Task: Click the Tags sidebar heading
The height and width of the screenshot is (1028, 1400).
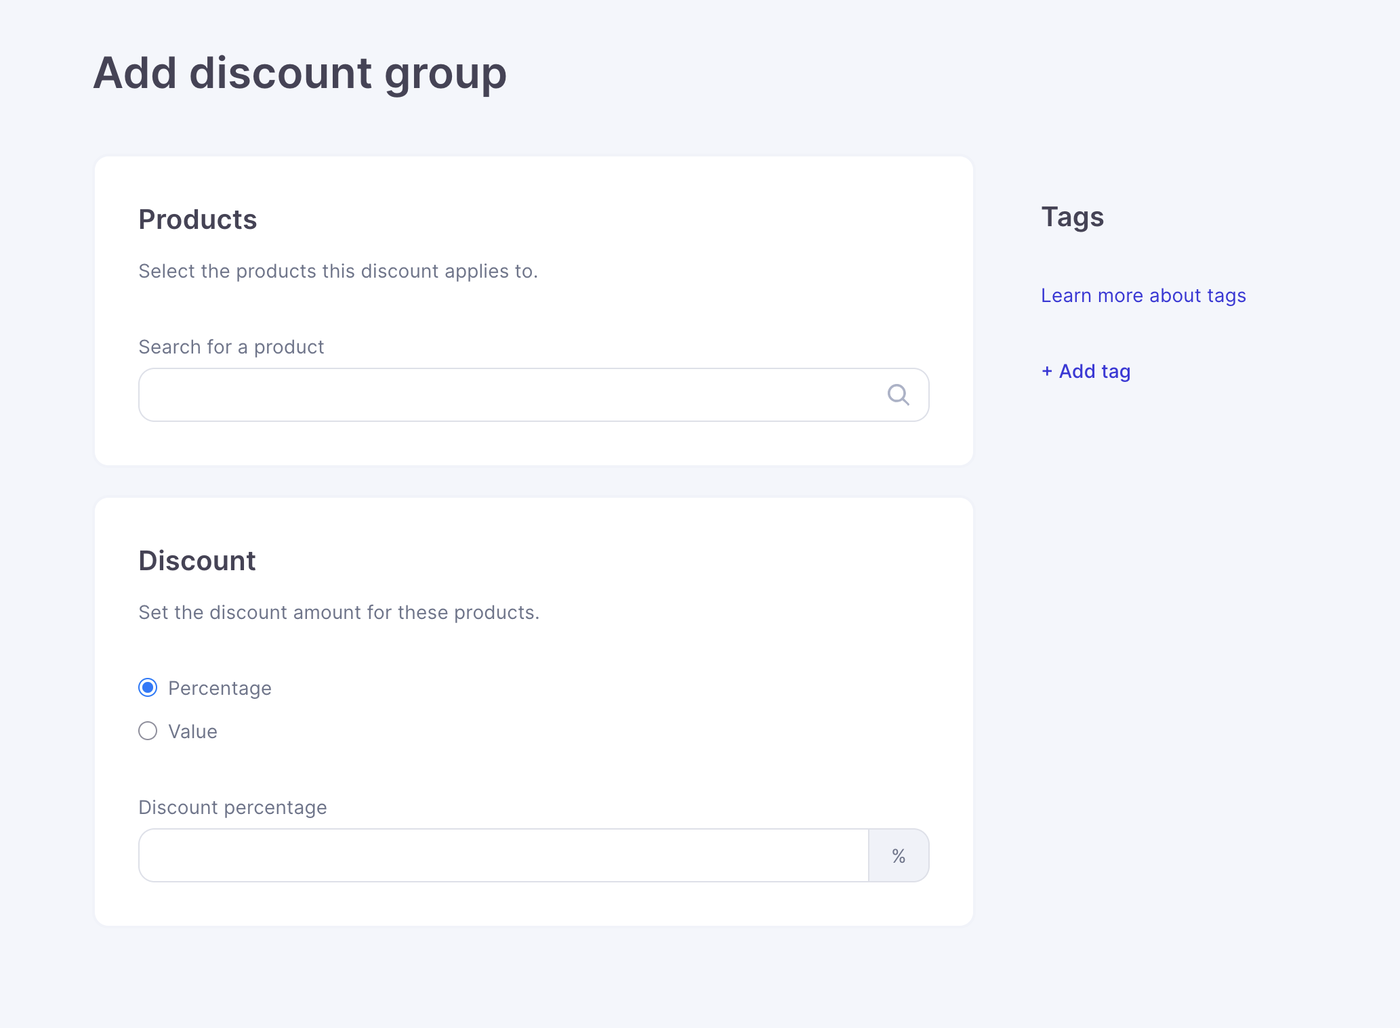Action: [1072, 217]
